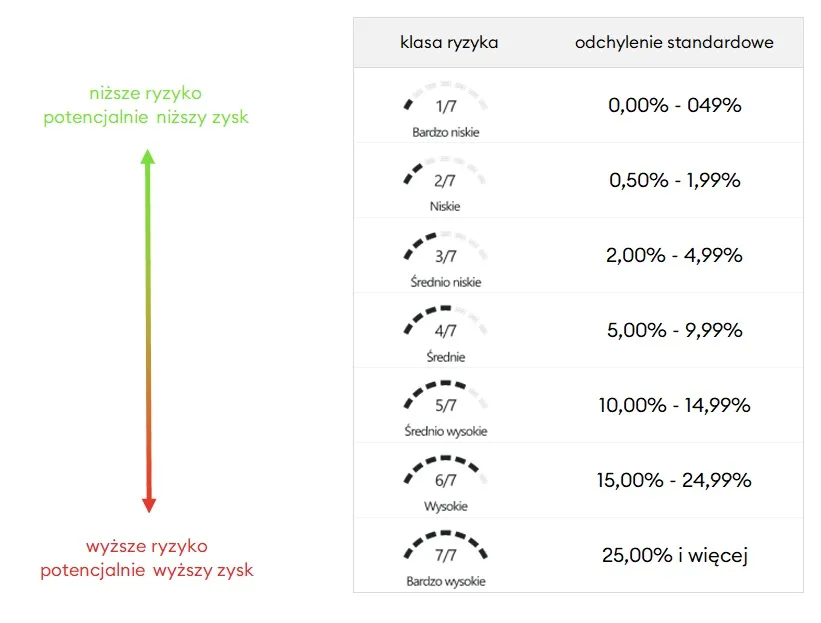This screenshot has width=821, height=623.
Task: Click the "klasa ryzyka" column header
Action: (449, 43)
